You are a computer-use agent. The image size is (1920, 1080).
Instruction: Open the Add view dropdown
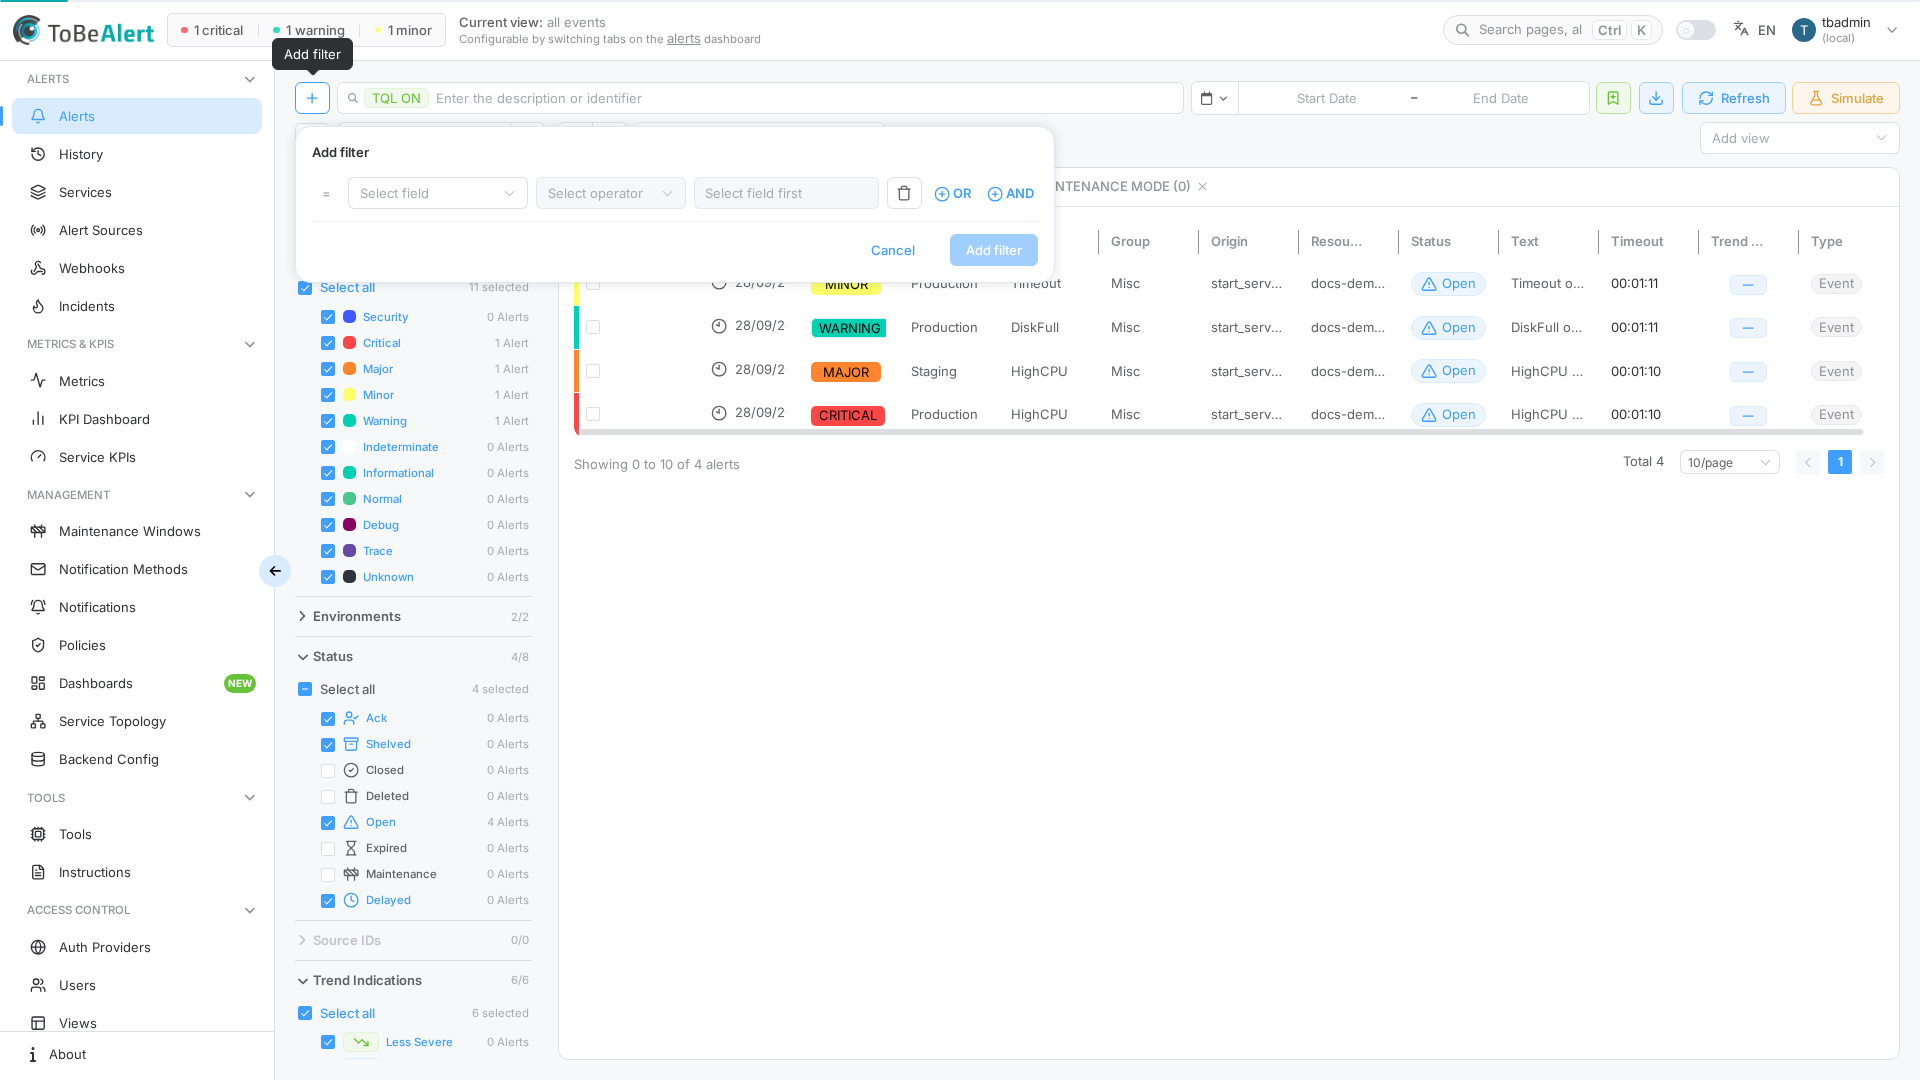[1799, 138]
